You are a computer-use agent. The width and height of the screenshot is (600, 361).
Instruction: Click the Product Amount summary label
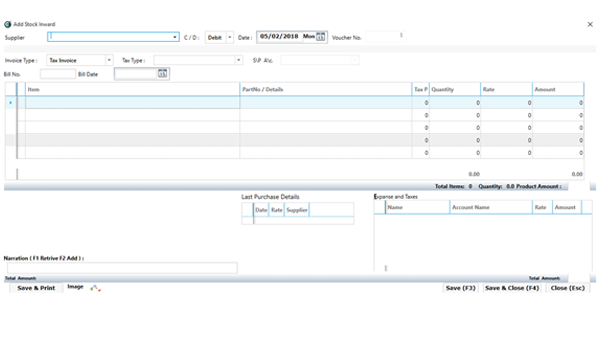(x=539, y=186)
